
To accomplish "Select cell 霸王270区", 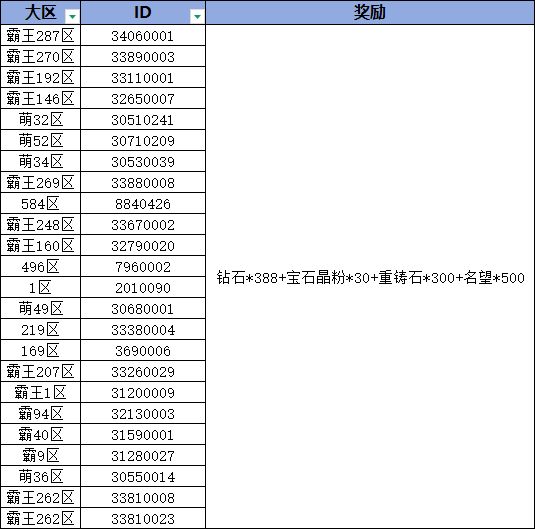I will pos(41,56).
